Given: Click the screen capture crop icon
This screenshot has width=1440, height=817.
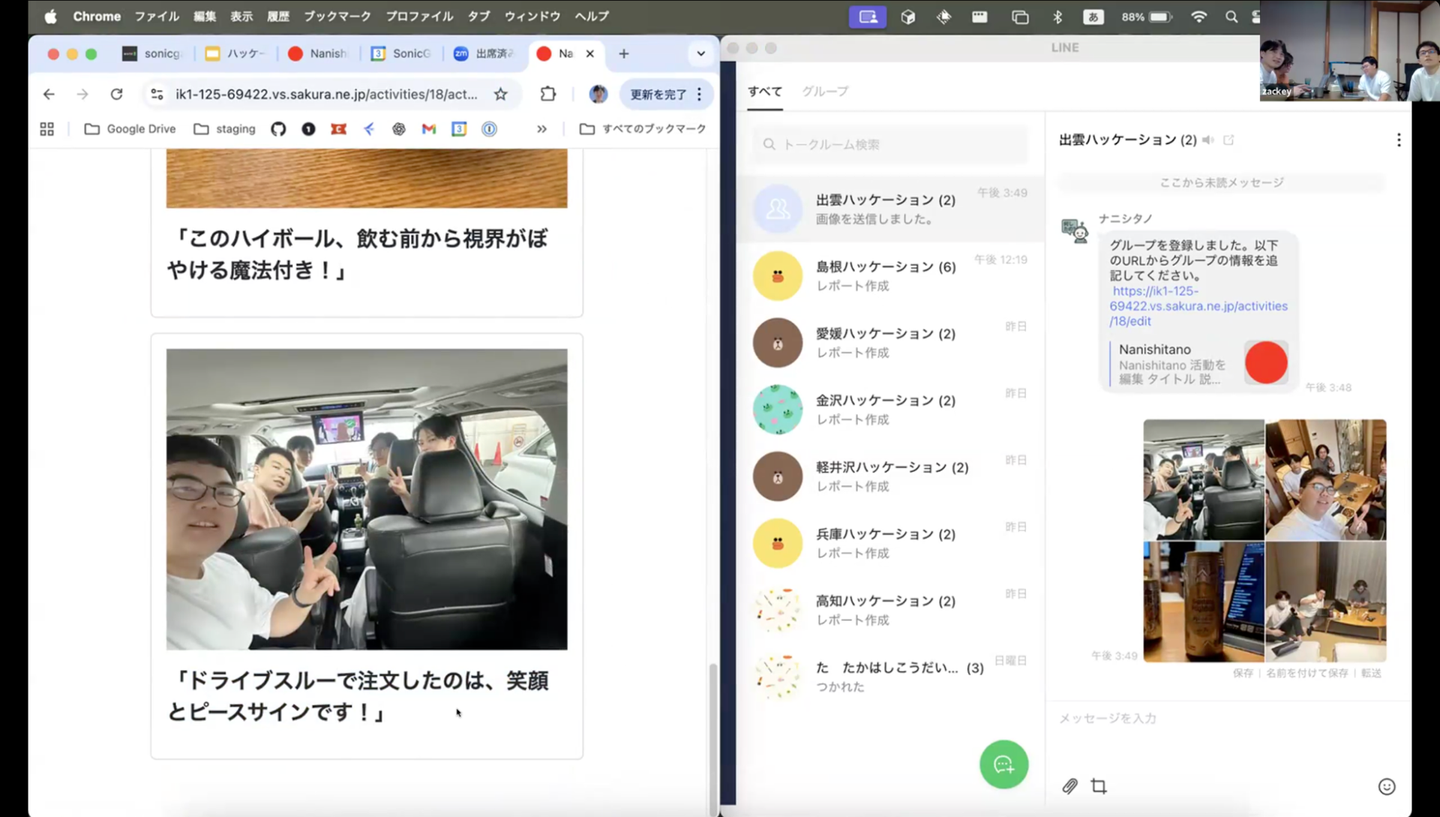Looking at the screenshot, I should (x=1099, y=787).
